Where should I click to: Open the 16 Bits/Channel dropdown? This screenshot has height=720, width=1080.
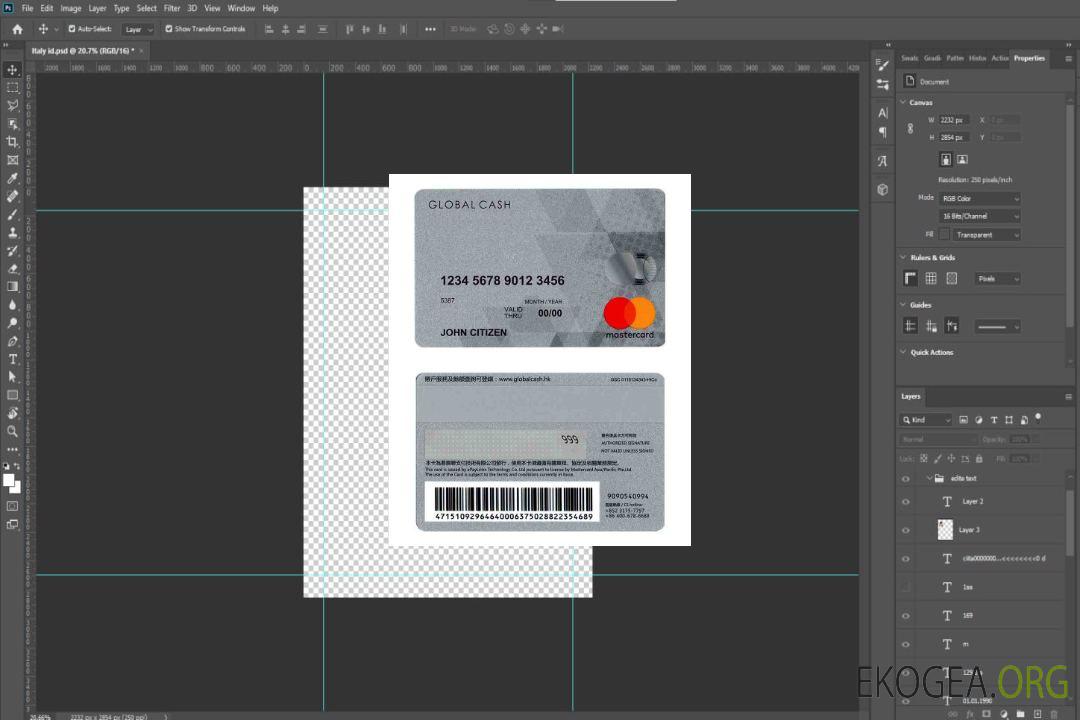[979, 216]
